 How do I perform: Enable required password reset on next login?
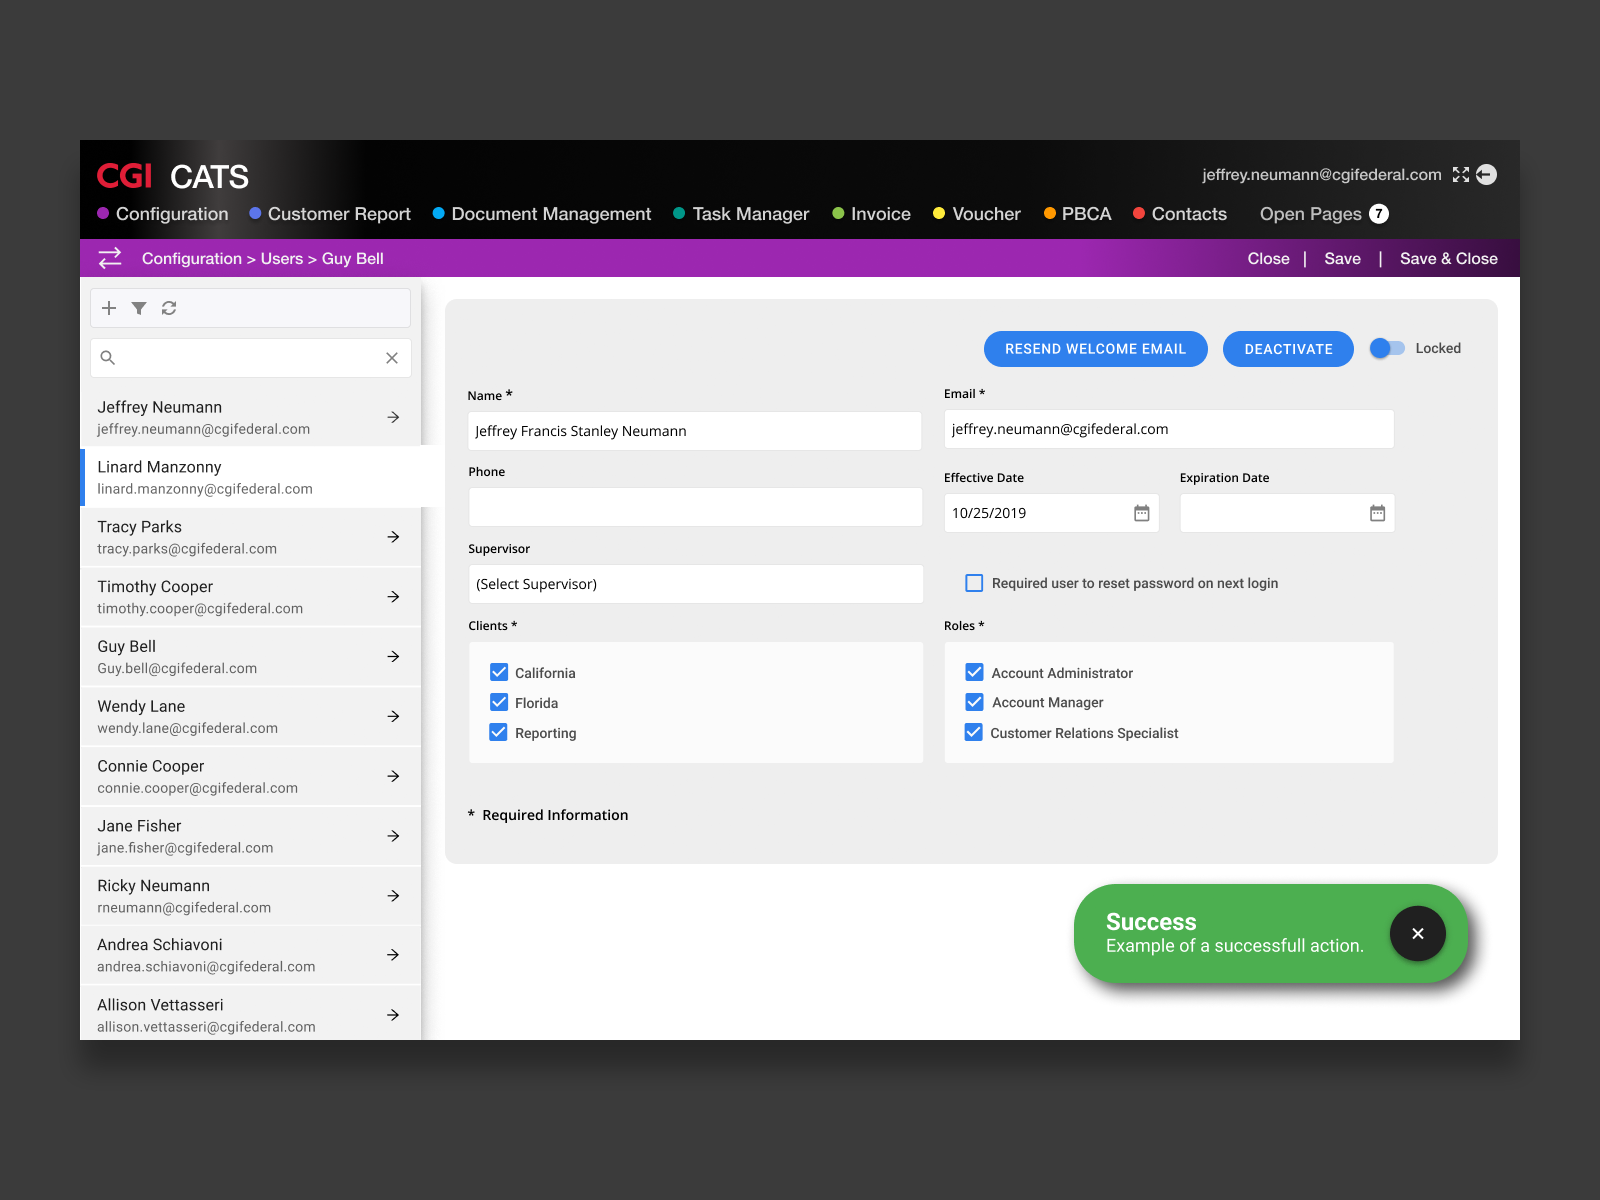point(974,583)
